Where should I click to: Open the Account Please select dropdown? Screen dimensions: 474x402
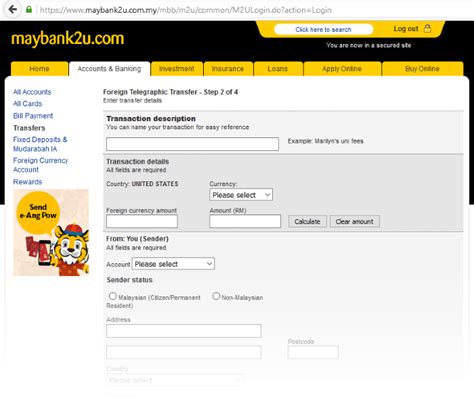(x=173, y=264)
